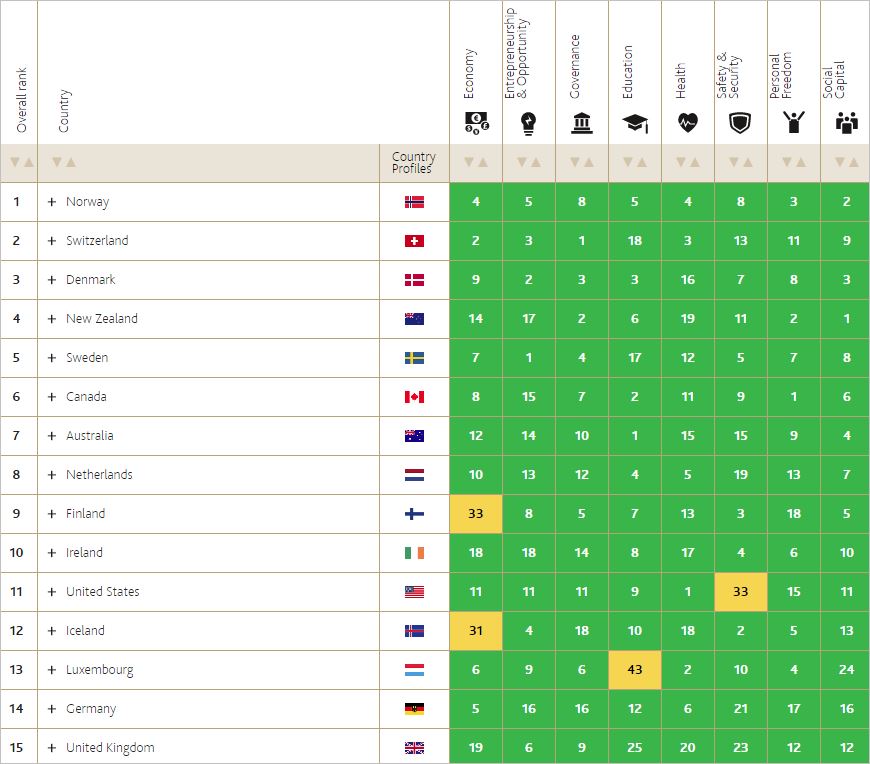This screenshot has height=764, width=870.
Task: Click the Social Capital people icon
Action: click(846, 123)
